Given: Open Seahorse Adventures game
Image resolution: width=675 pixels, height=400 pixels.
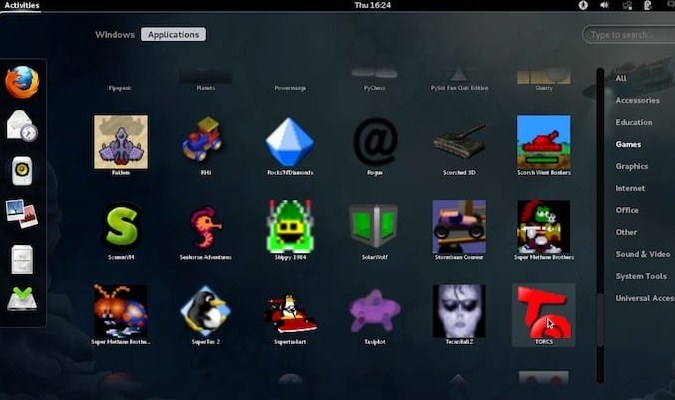Looking at the screenshot, I should point(205,227).
